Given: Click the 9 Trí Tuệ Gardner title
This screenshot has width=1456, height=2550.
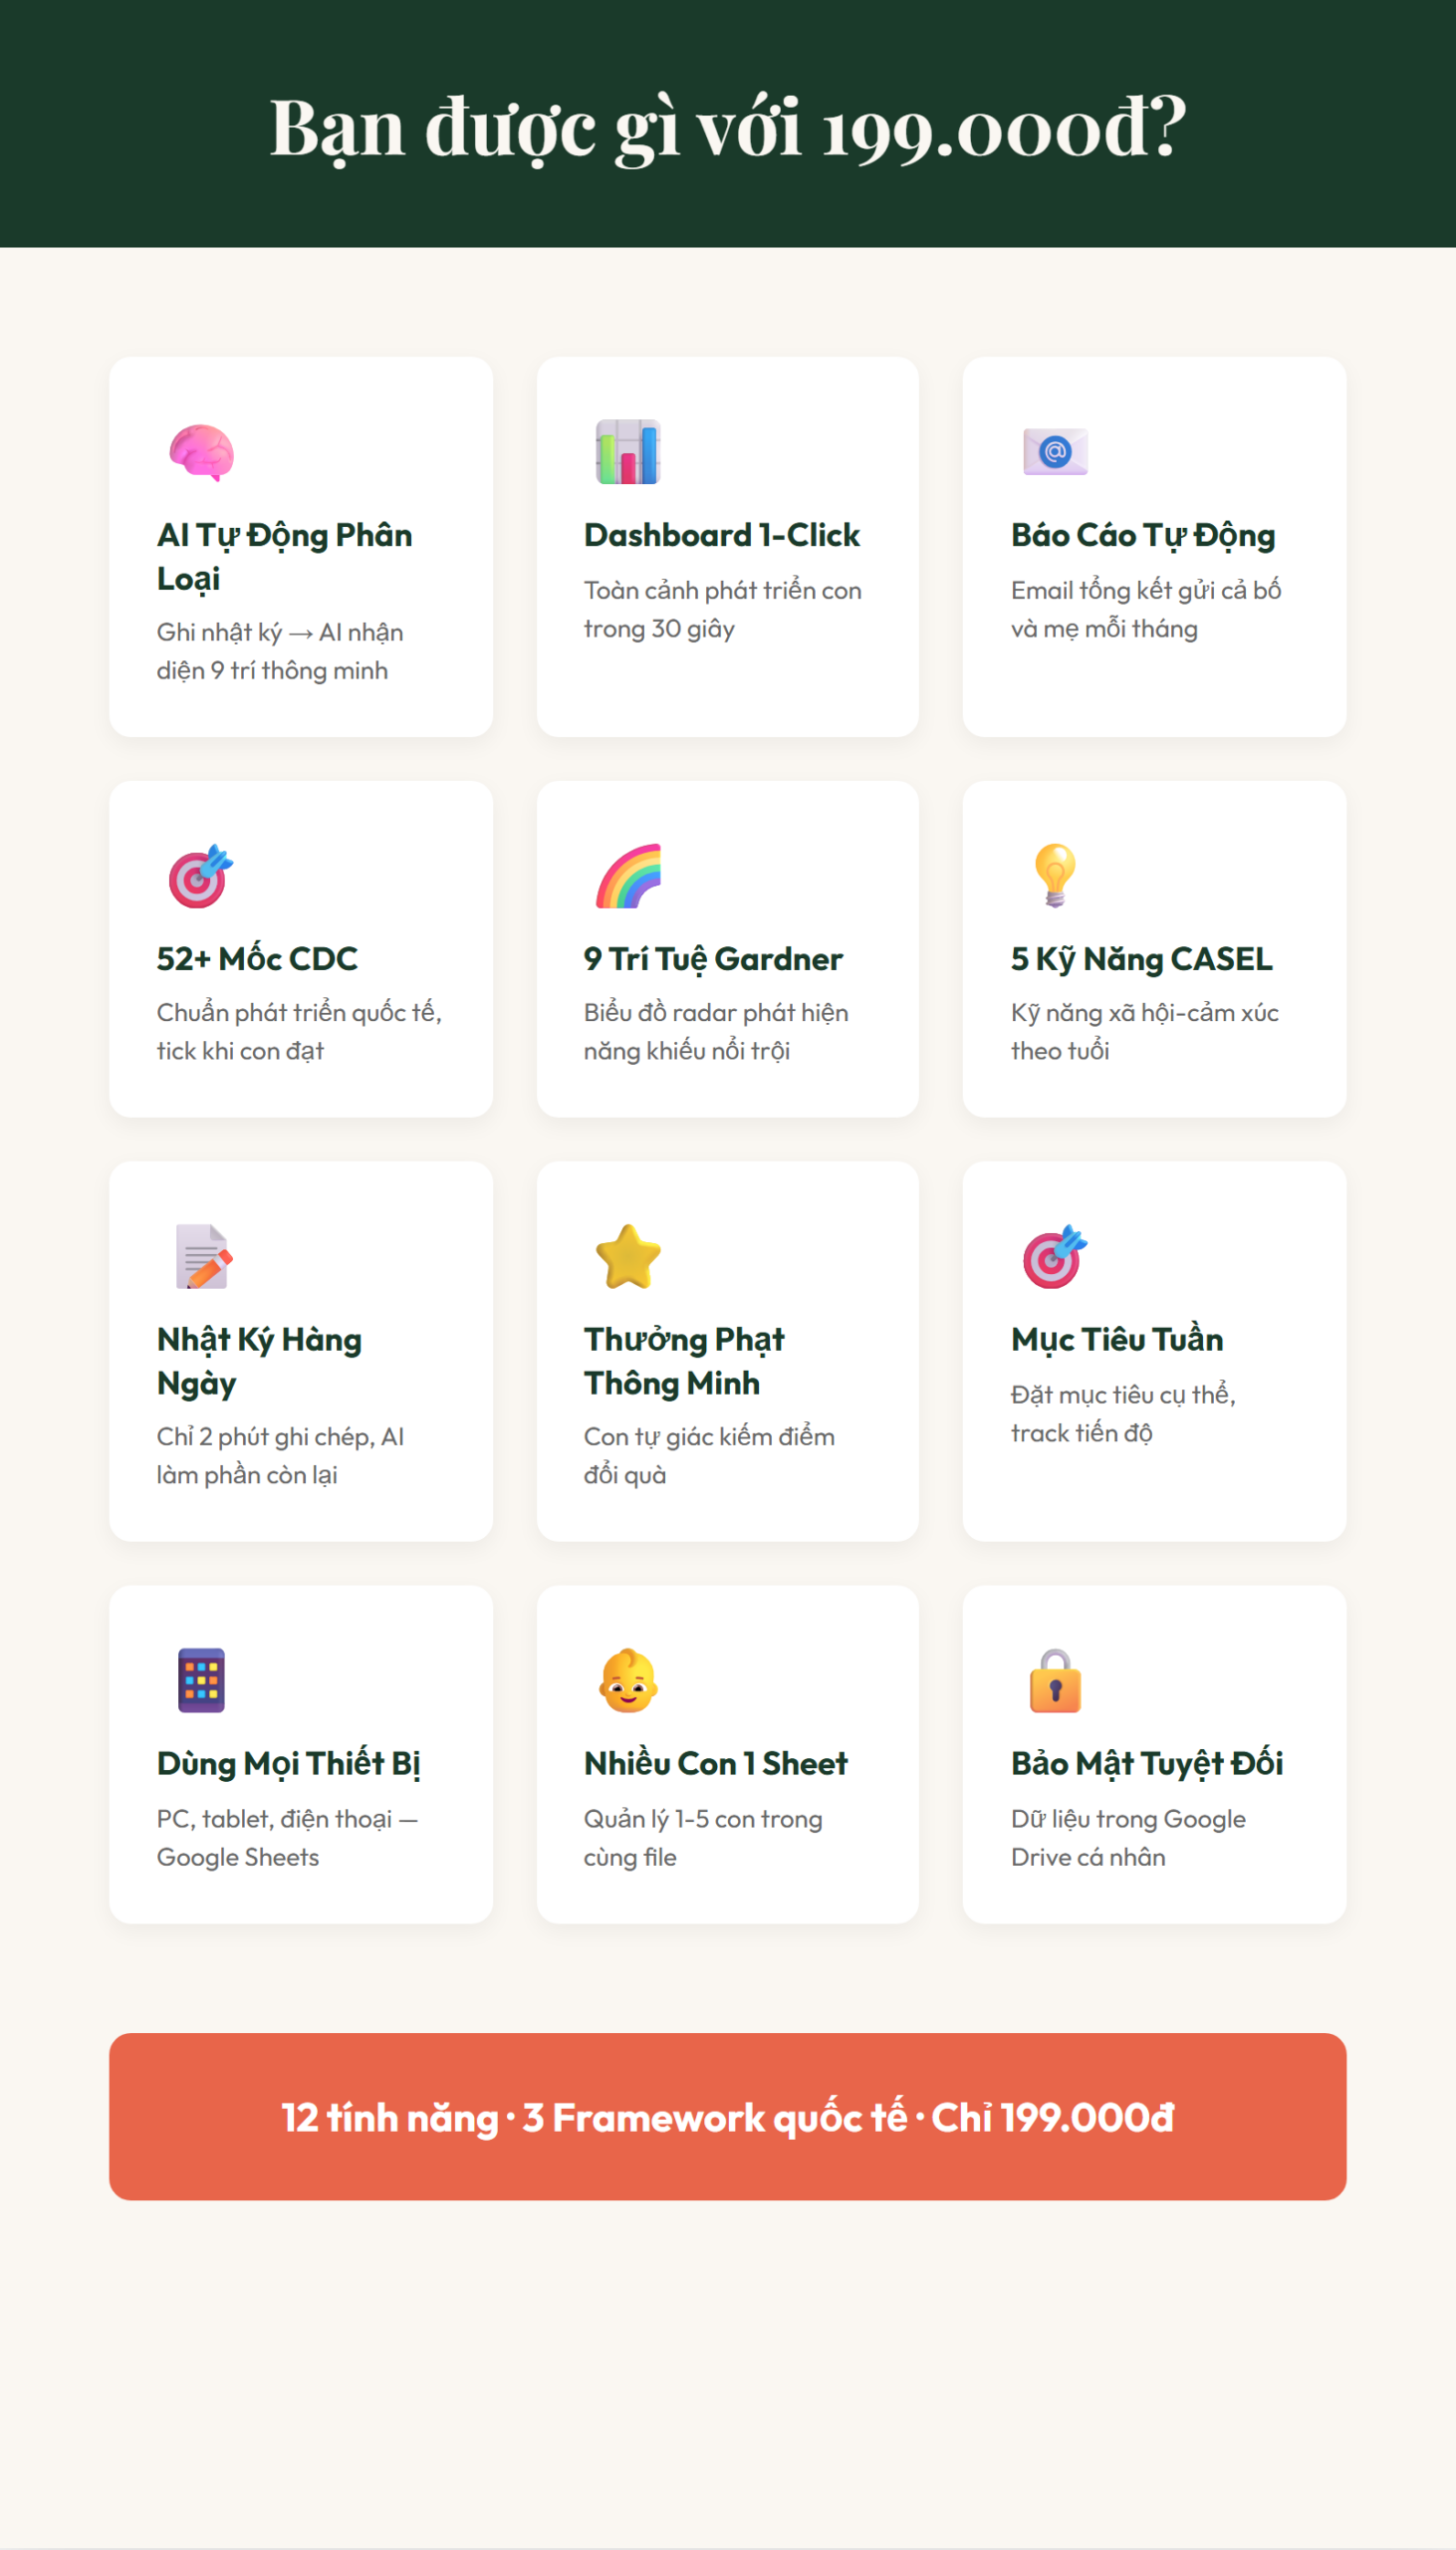Looking at the screenshot, I should coord(713,959).
